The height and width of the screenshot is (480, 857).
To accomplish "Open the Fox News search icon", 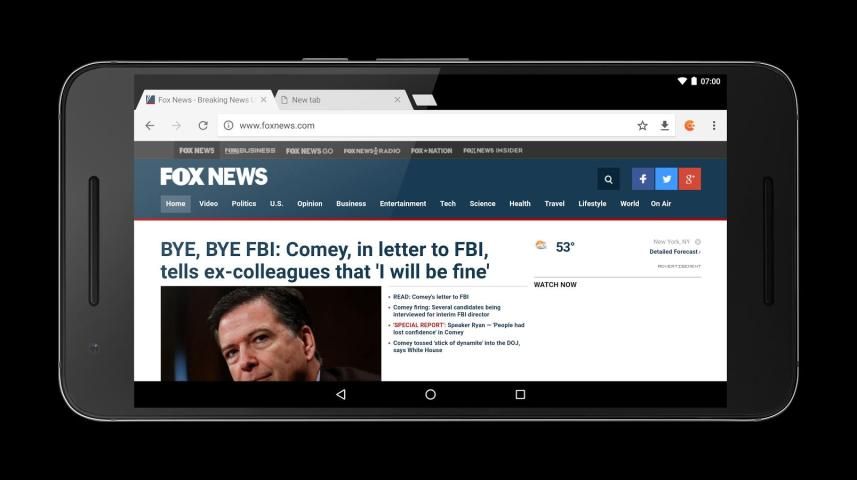I will [608, 179].
